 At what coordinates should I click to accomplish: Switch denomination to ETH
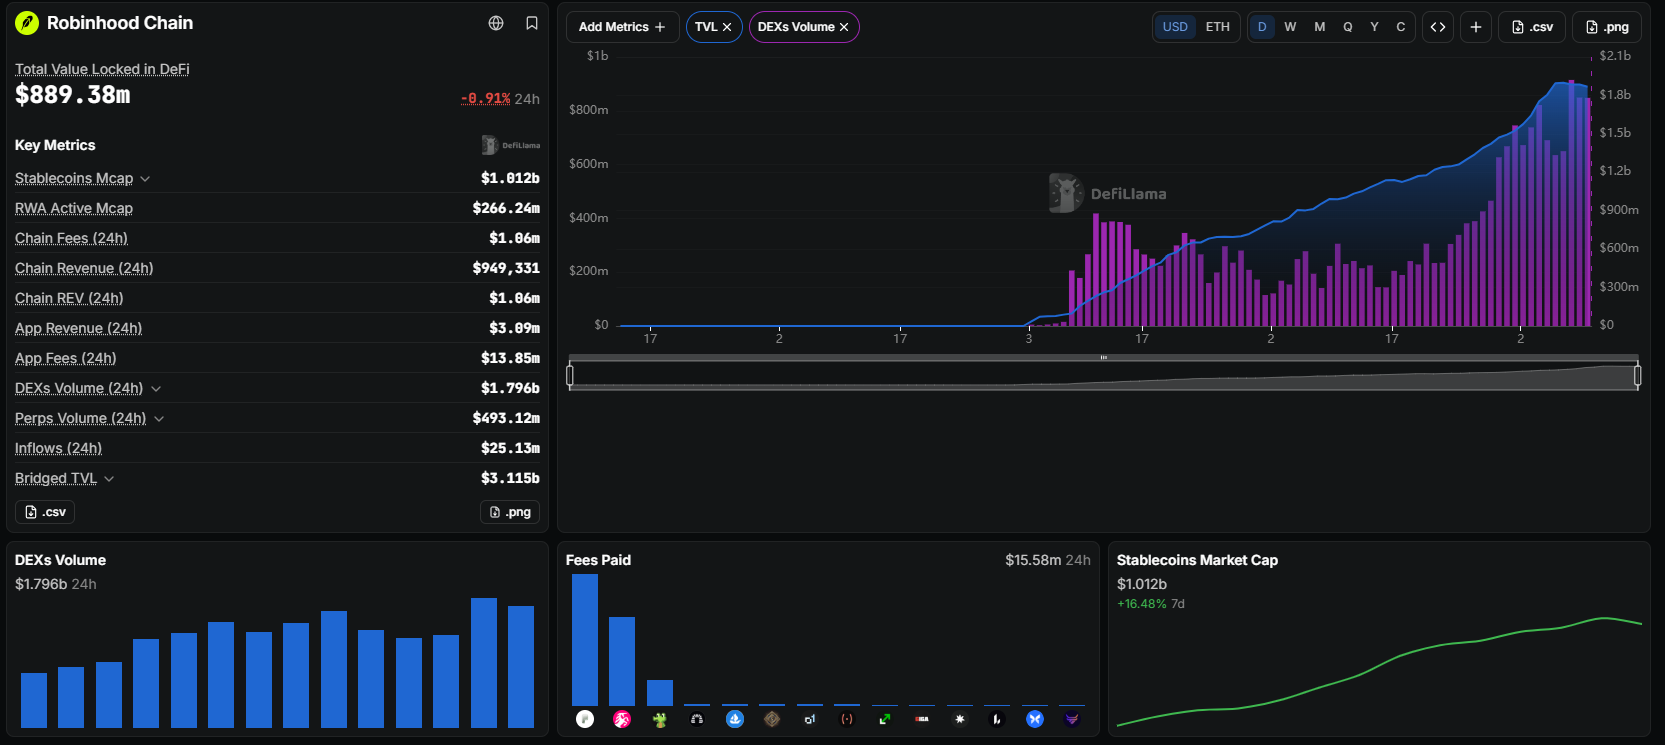tap(1217, 27)
